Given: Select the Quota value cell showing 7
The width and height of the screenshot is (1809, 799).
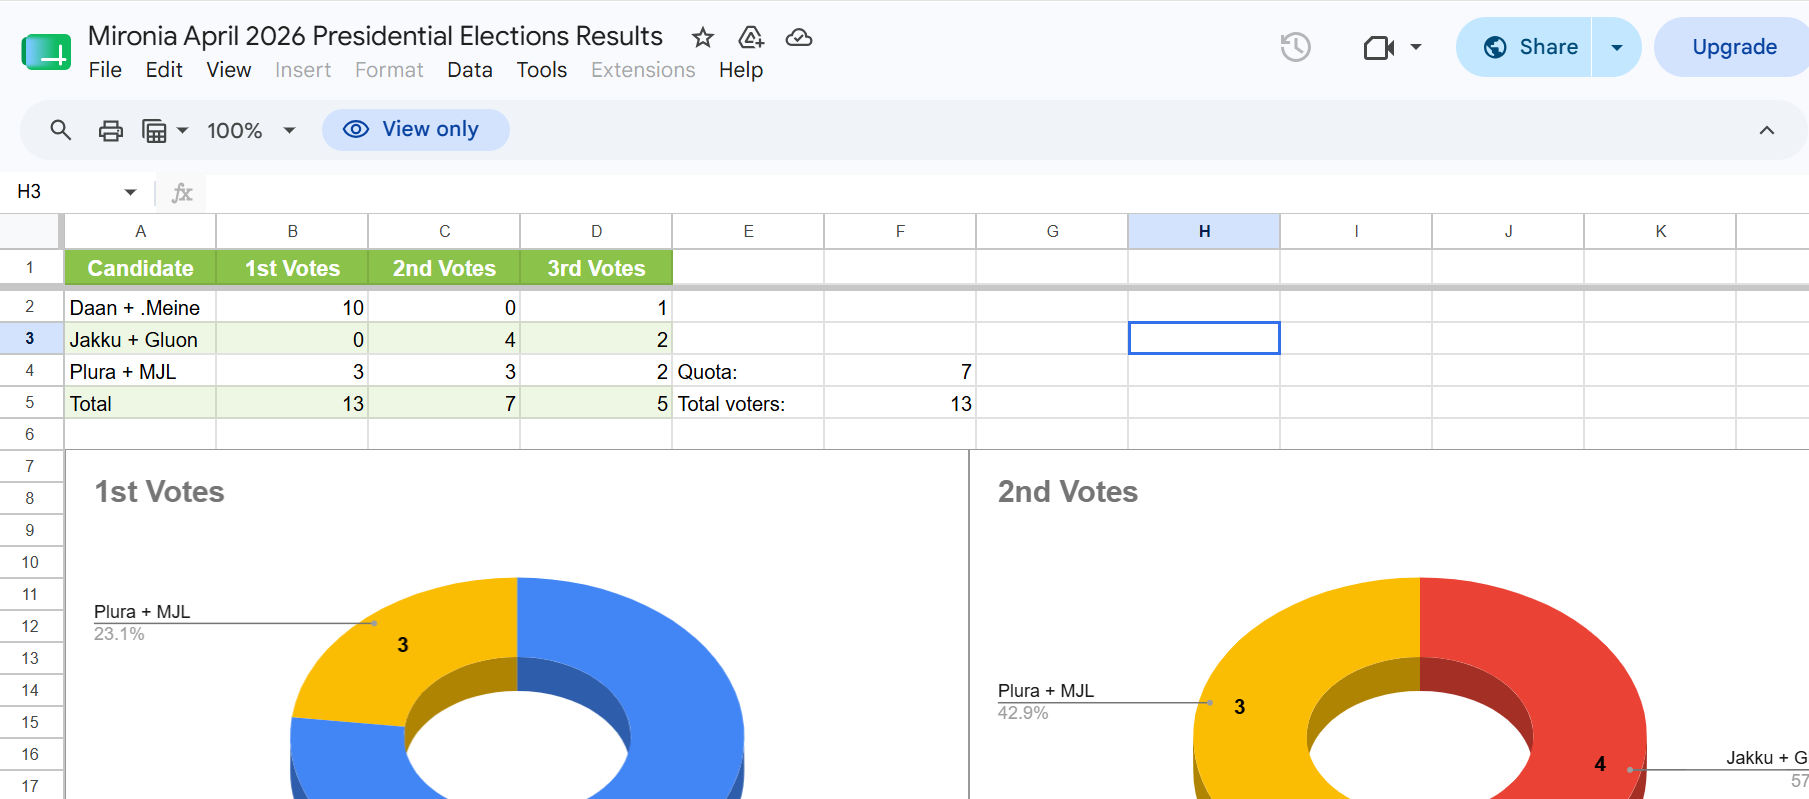Looking at the screenshot, I should tap(900, 372).
